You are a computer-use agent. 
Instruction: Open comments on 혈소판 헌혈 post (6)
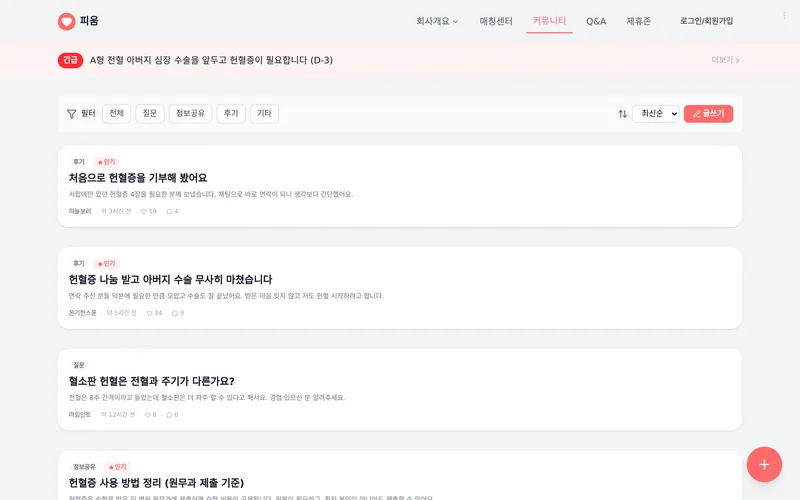(172, 415)
